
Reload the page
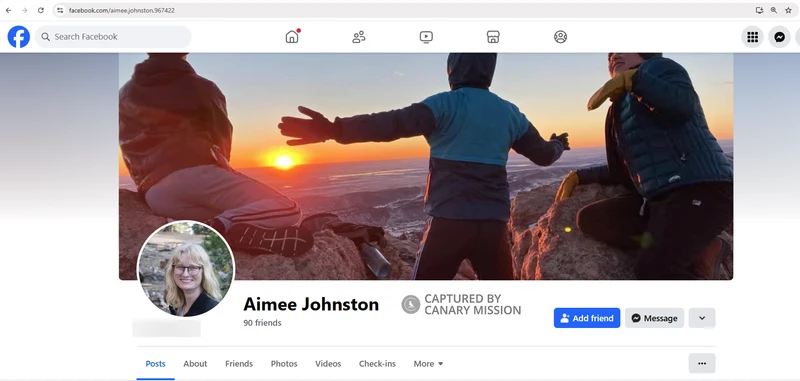[41, 10]
